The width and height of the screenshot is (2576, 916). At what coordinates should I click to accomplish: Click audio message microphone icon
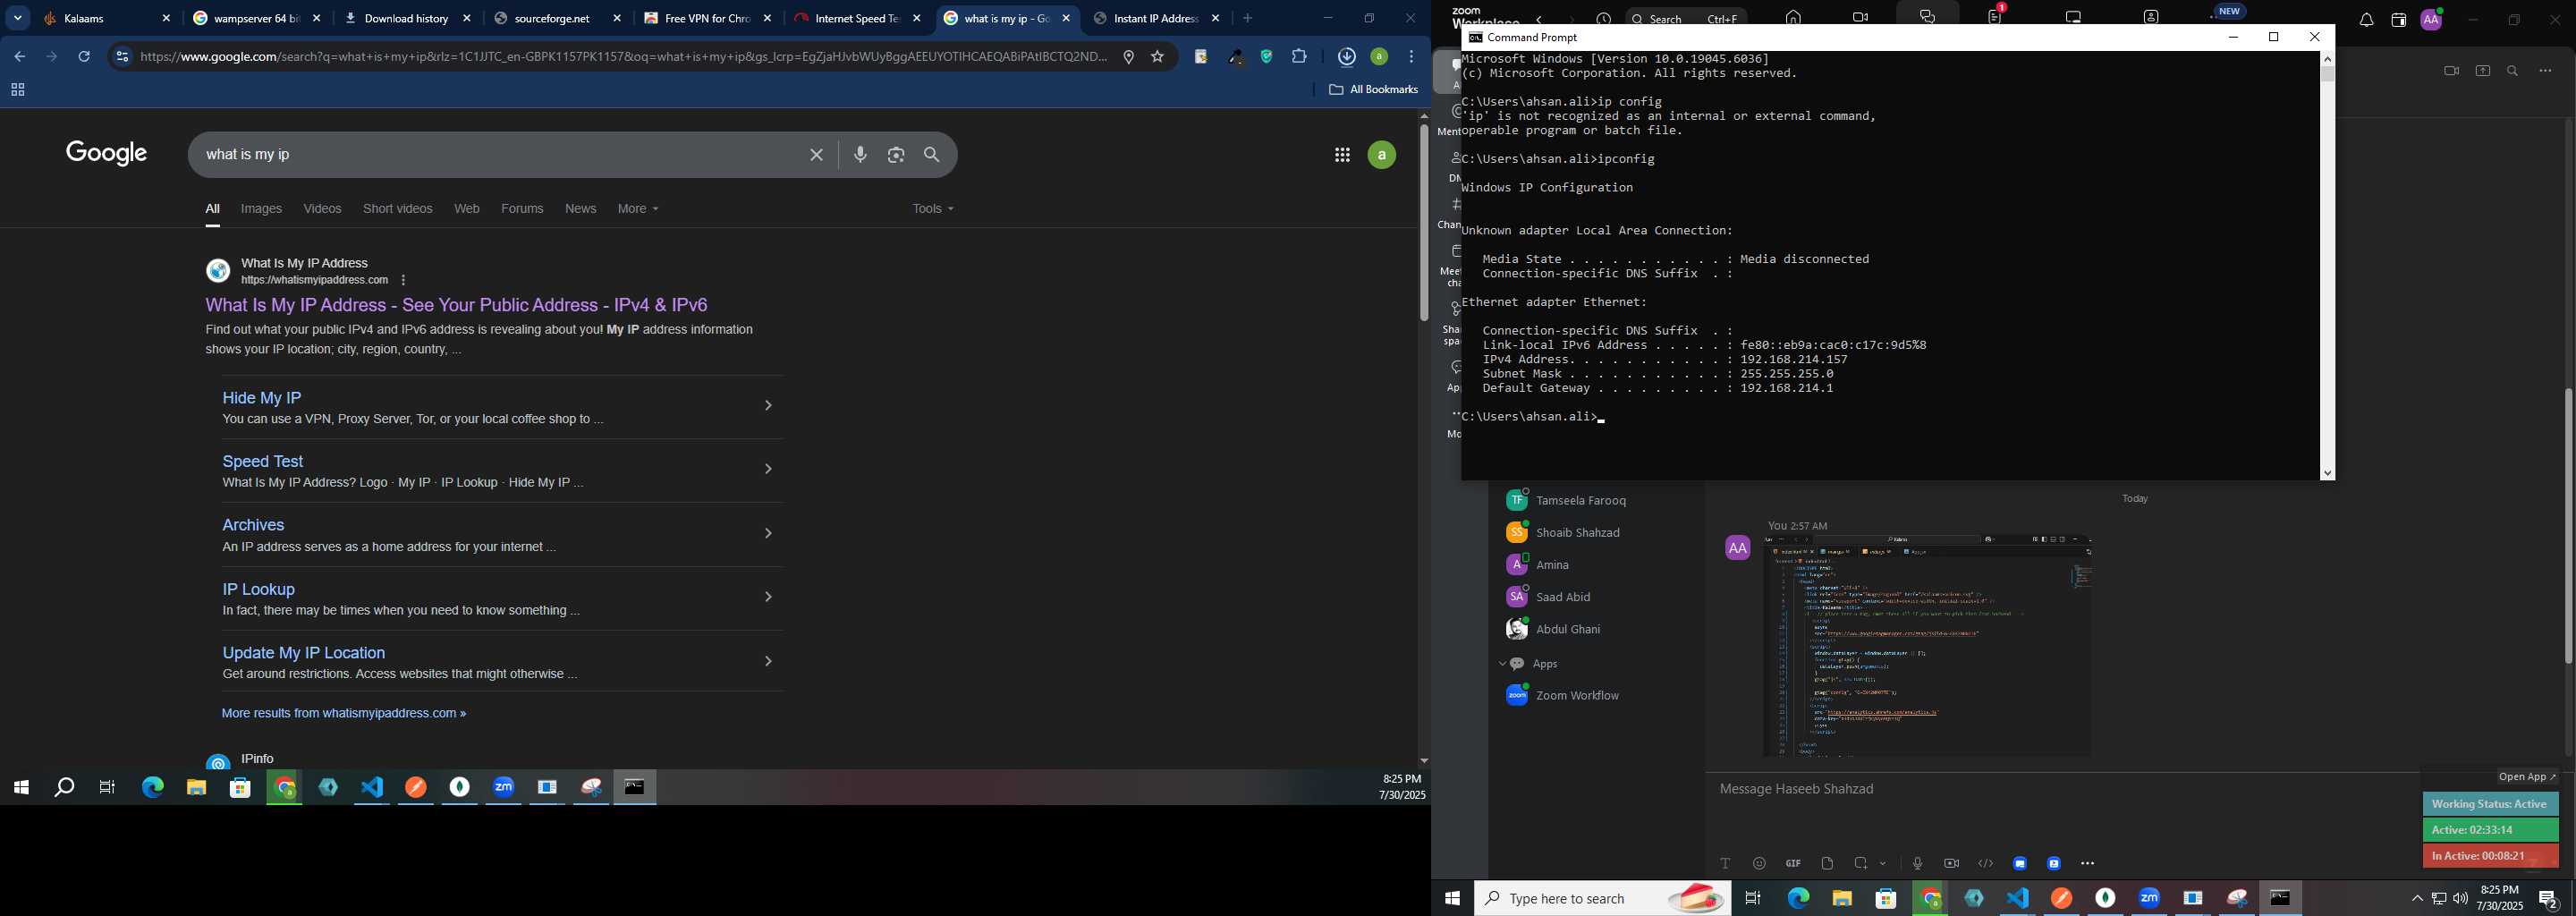click(1917, 864)
